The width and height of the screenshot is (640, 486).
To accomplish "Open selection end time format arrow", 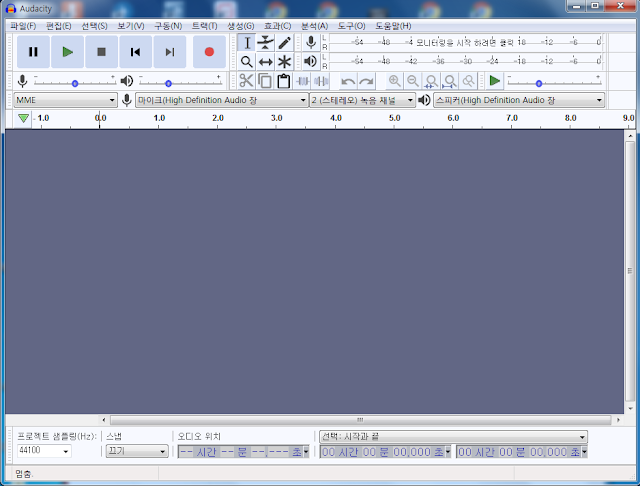I will point(584,452).
